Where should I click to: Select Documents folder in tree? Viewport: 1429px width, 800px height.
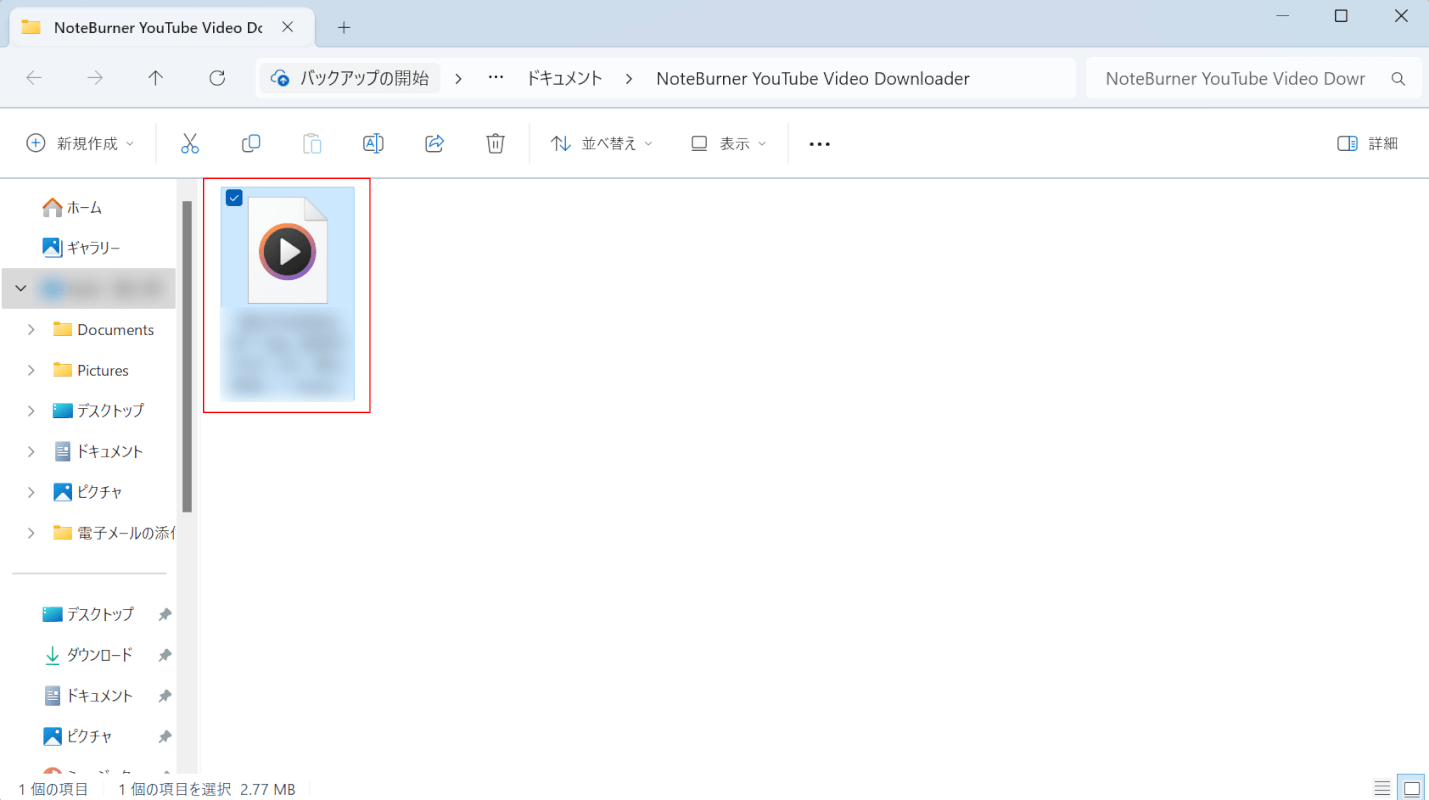coord(104,329)
